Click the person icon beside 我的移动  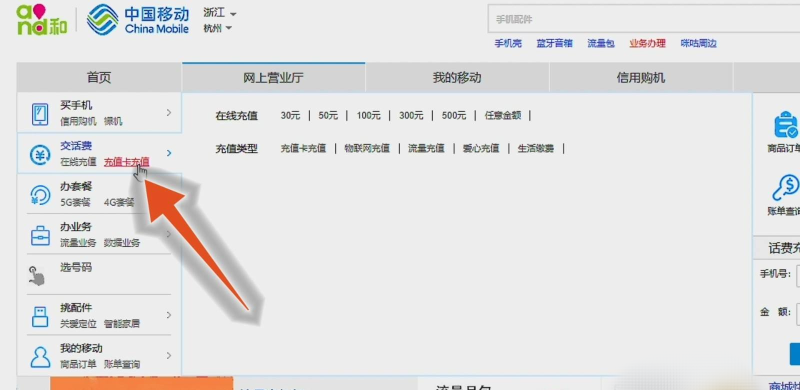(40, 357)
